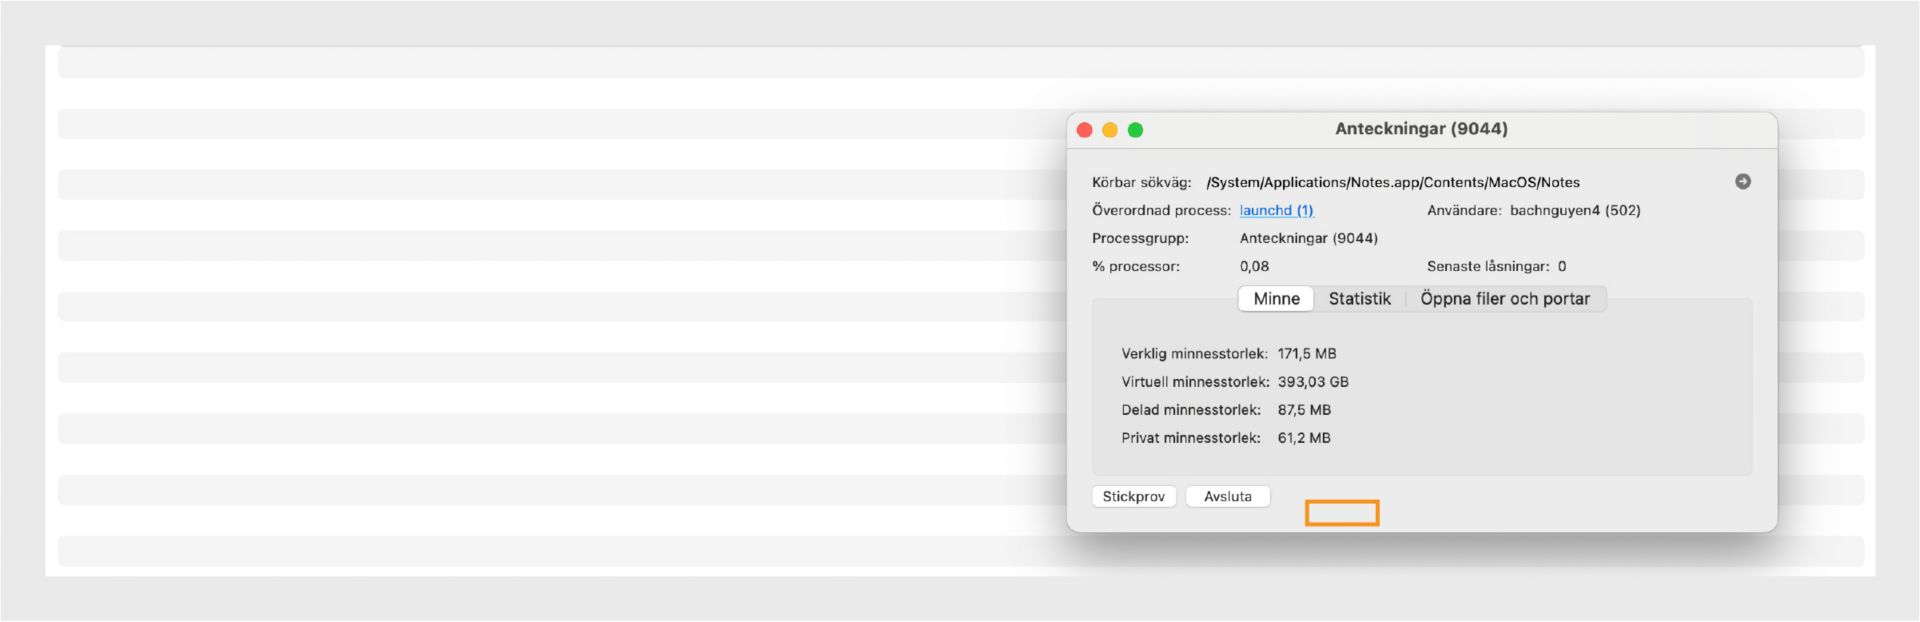
Task: Click the Virtuell minnesstorlek value 393,03 GB
Action: [1312, 381]
